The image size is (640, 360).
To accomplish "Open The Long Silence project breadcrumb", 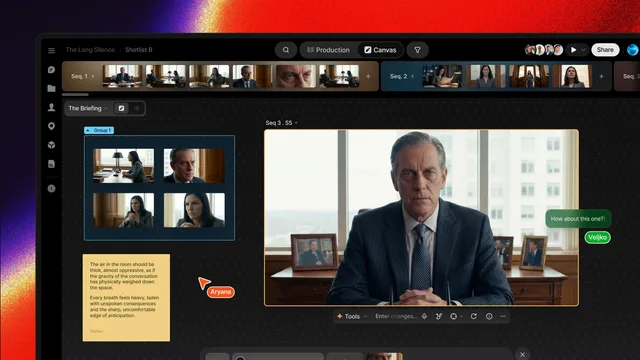I will click(90, 50).
